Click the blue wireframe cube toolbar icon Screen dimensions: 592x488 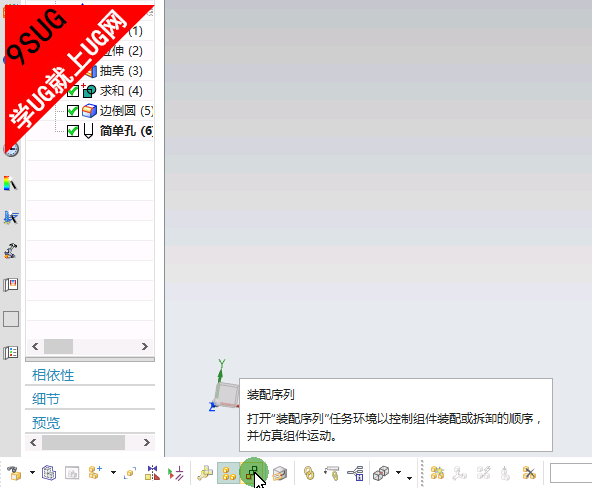click(49, 473)
